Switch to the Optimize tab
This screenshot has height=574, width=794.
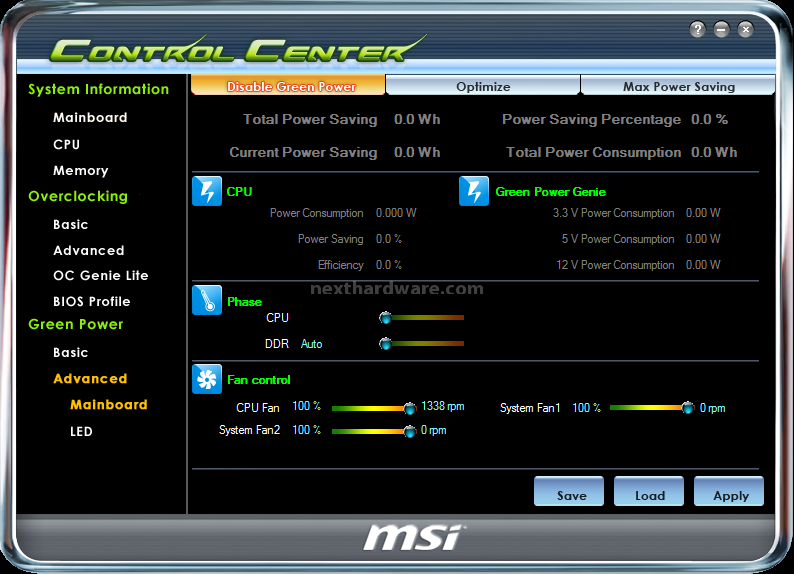coord(483,85)
